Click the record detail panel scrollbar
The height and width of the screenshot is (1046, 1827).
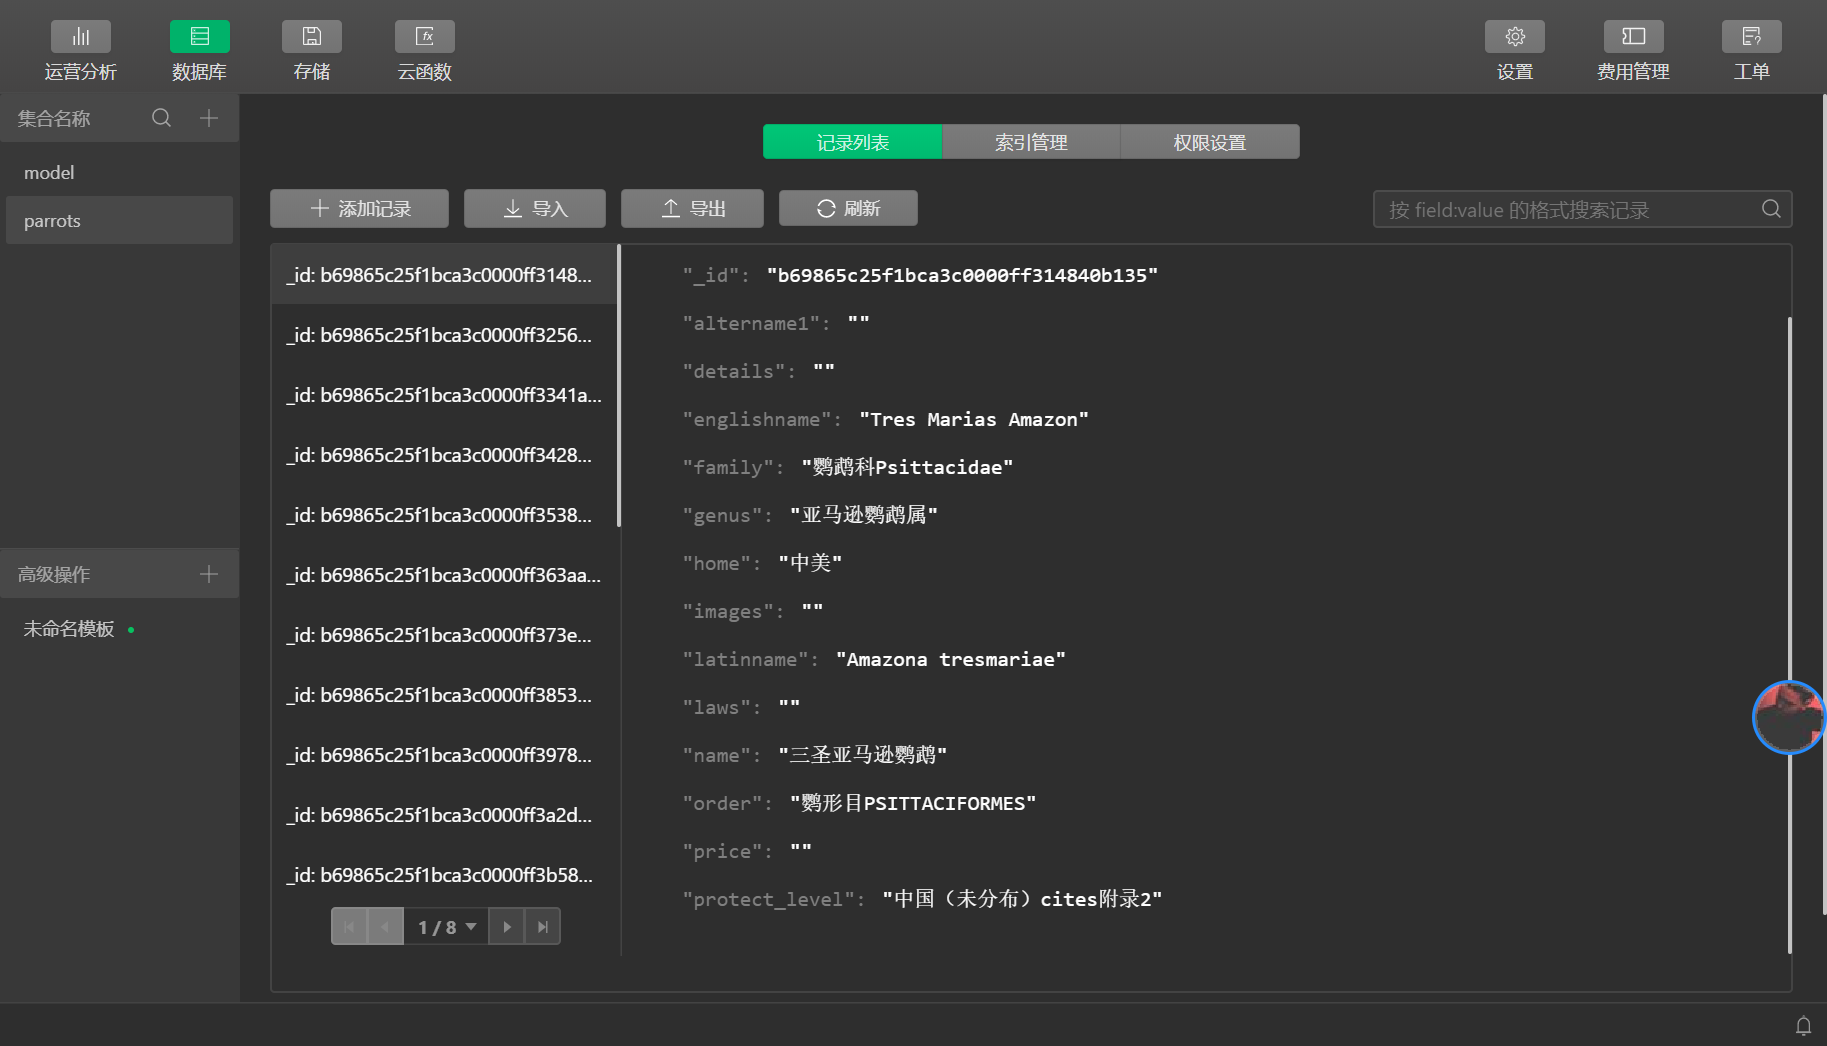(x=1789, y=635)
